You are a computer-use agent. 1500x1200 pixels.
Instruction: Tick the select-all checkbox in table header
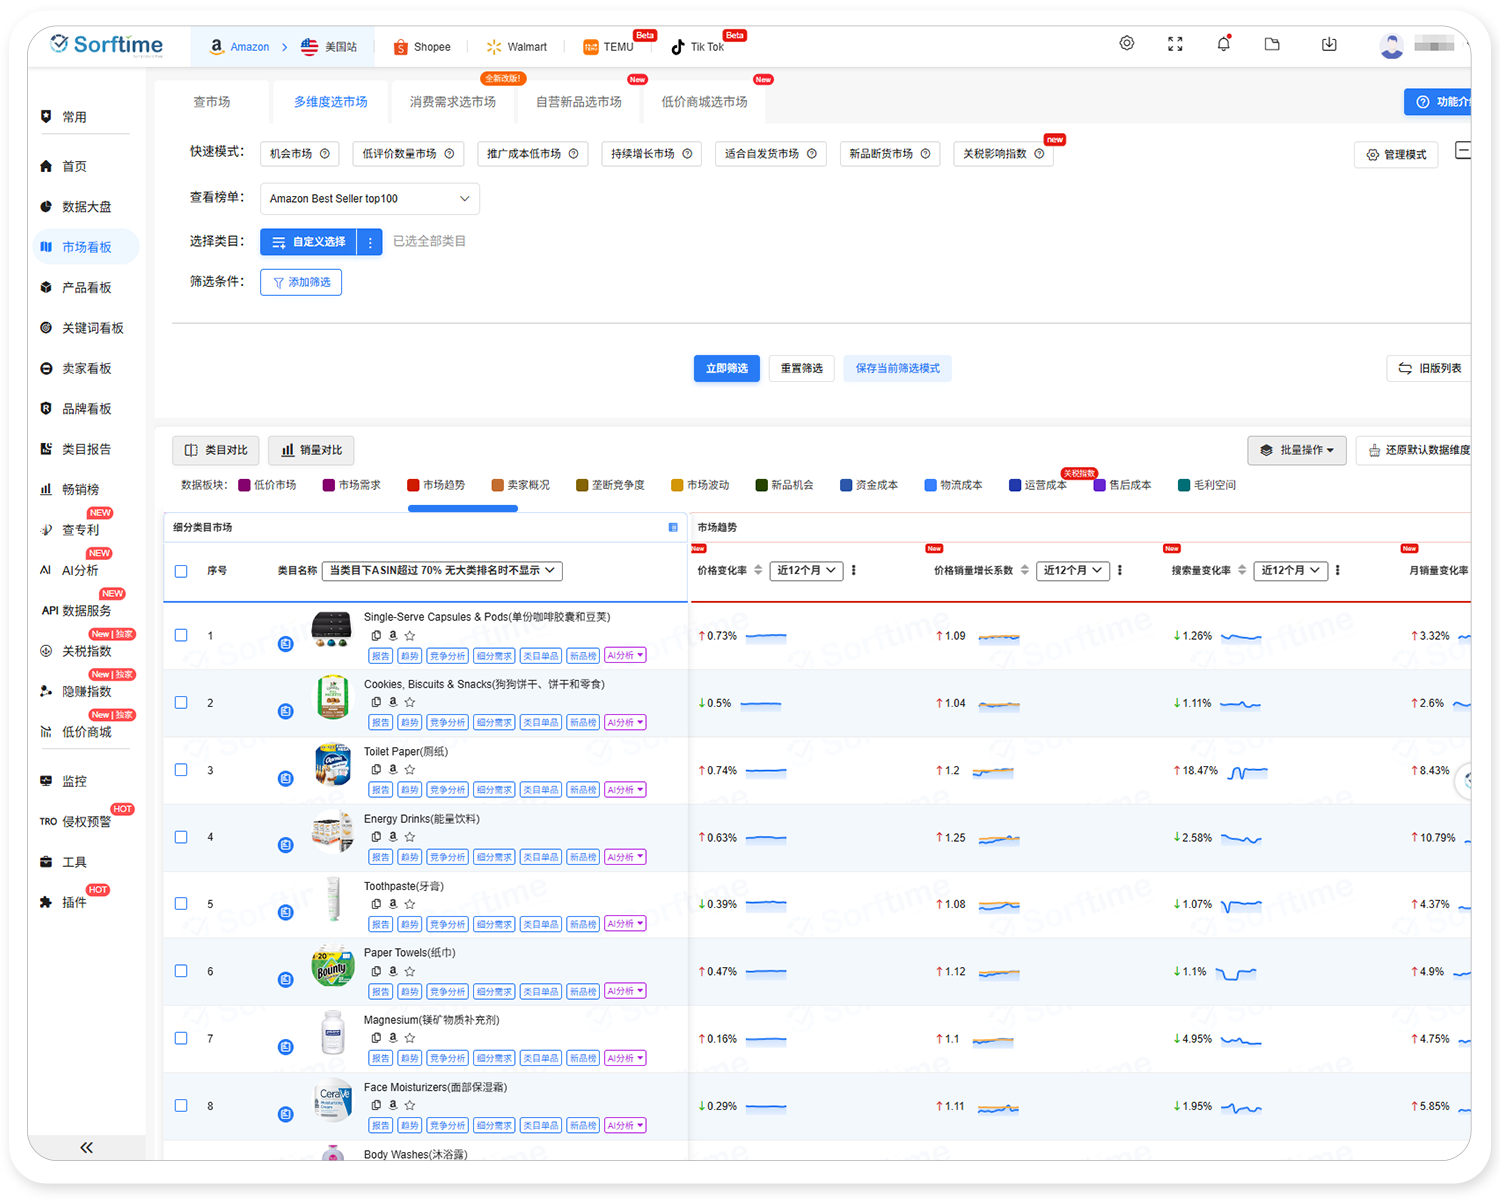coord(181,571)
